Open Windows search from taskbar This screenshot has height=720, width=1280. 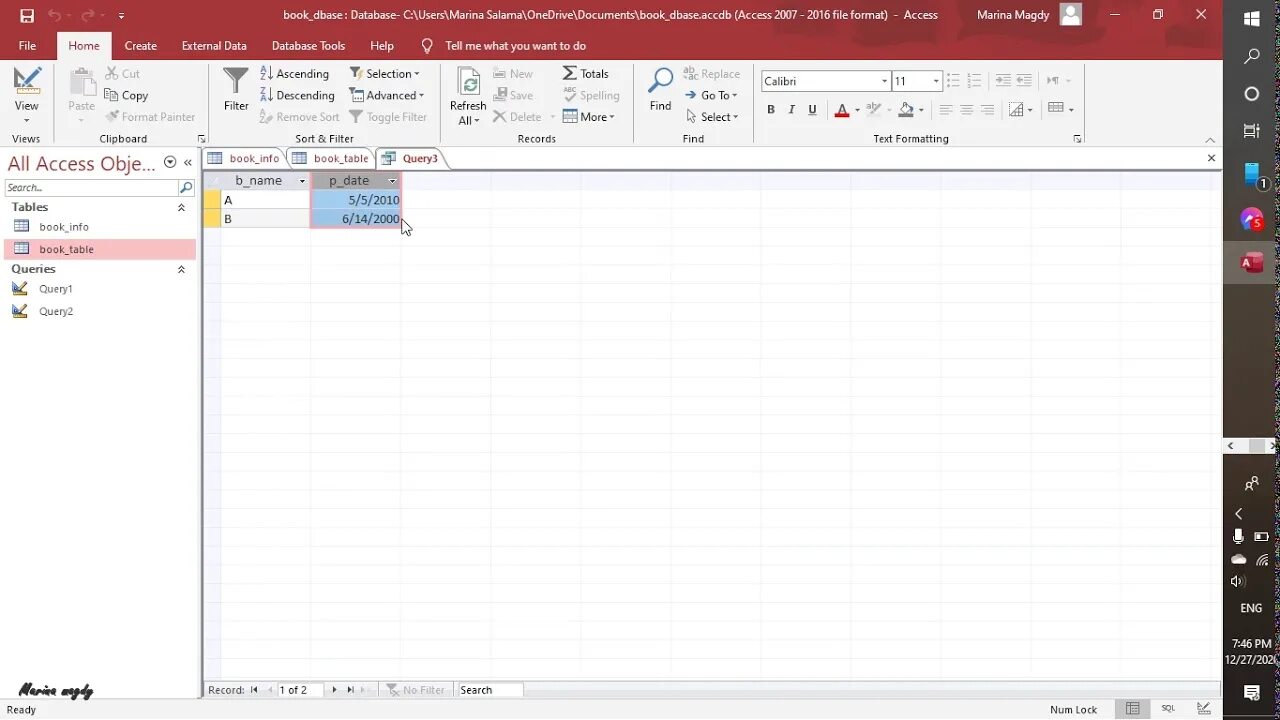tap(1251, 57)
